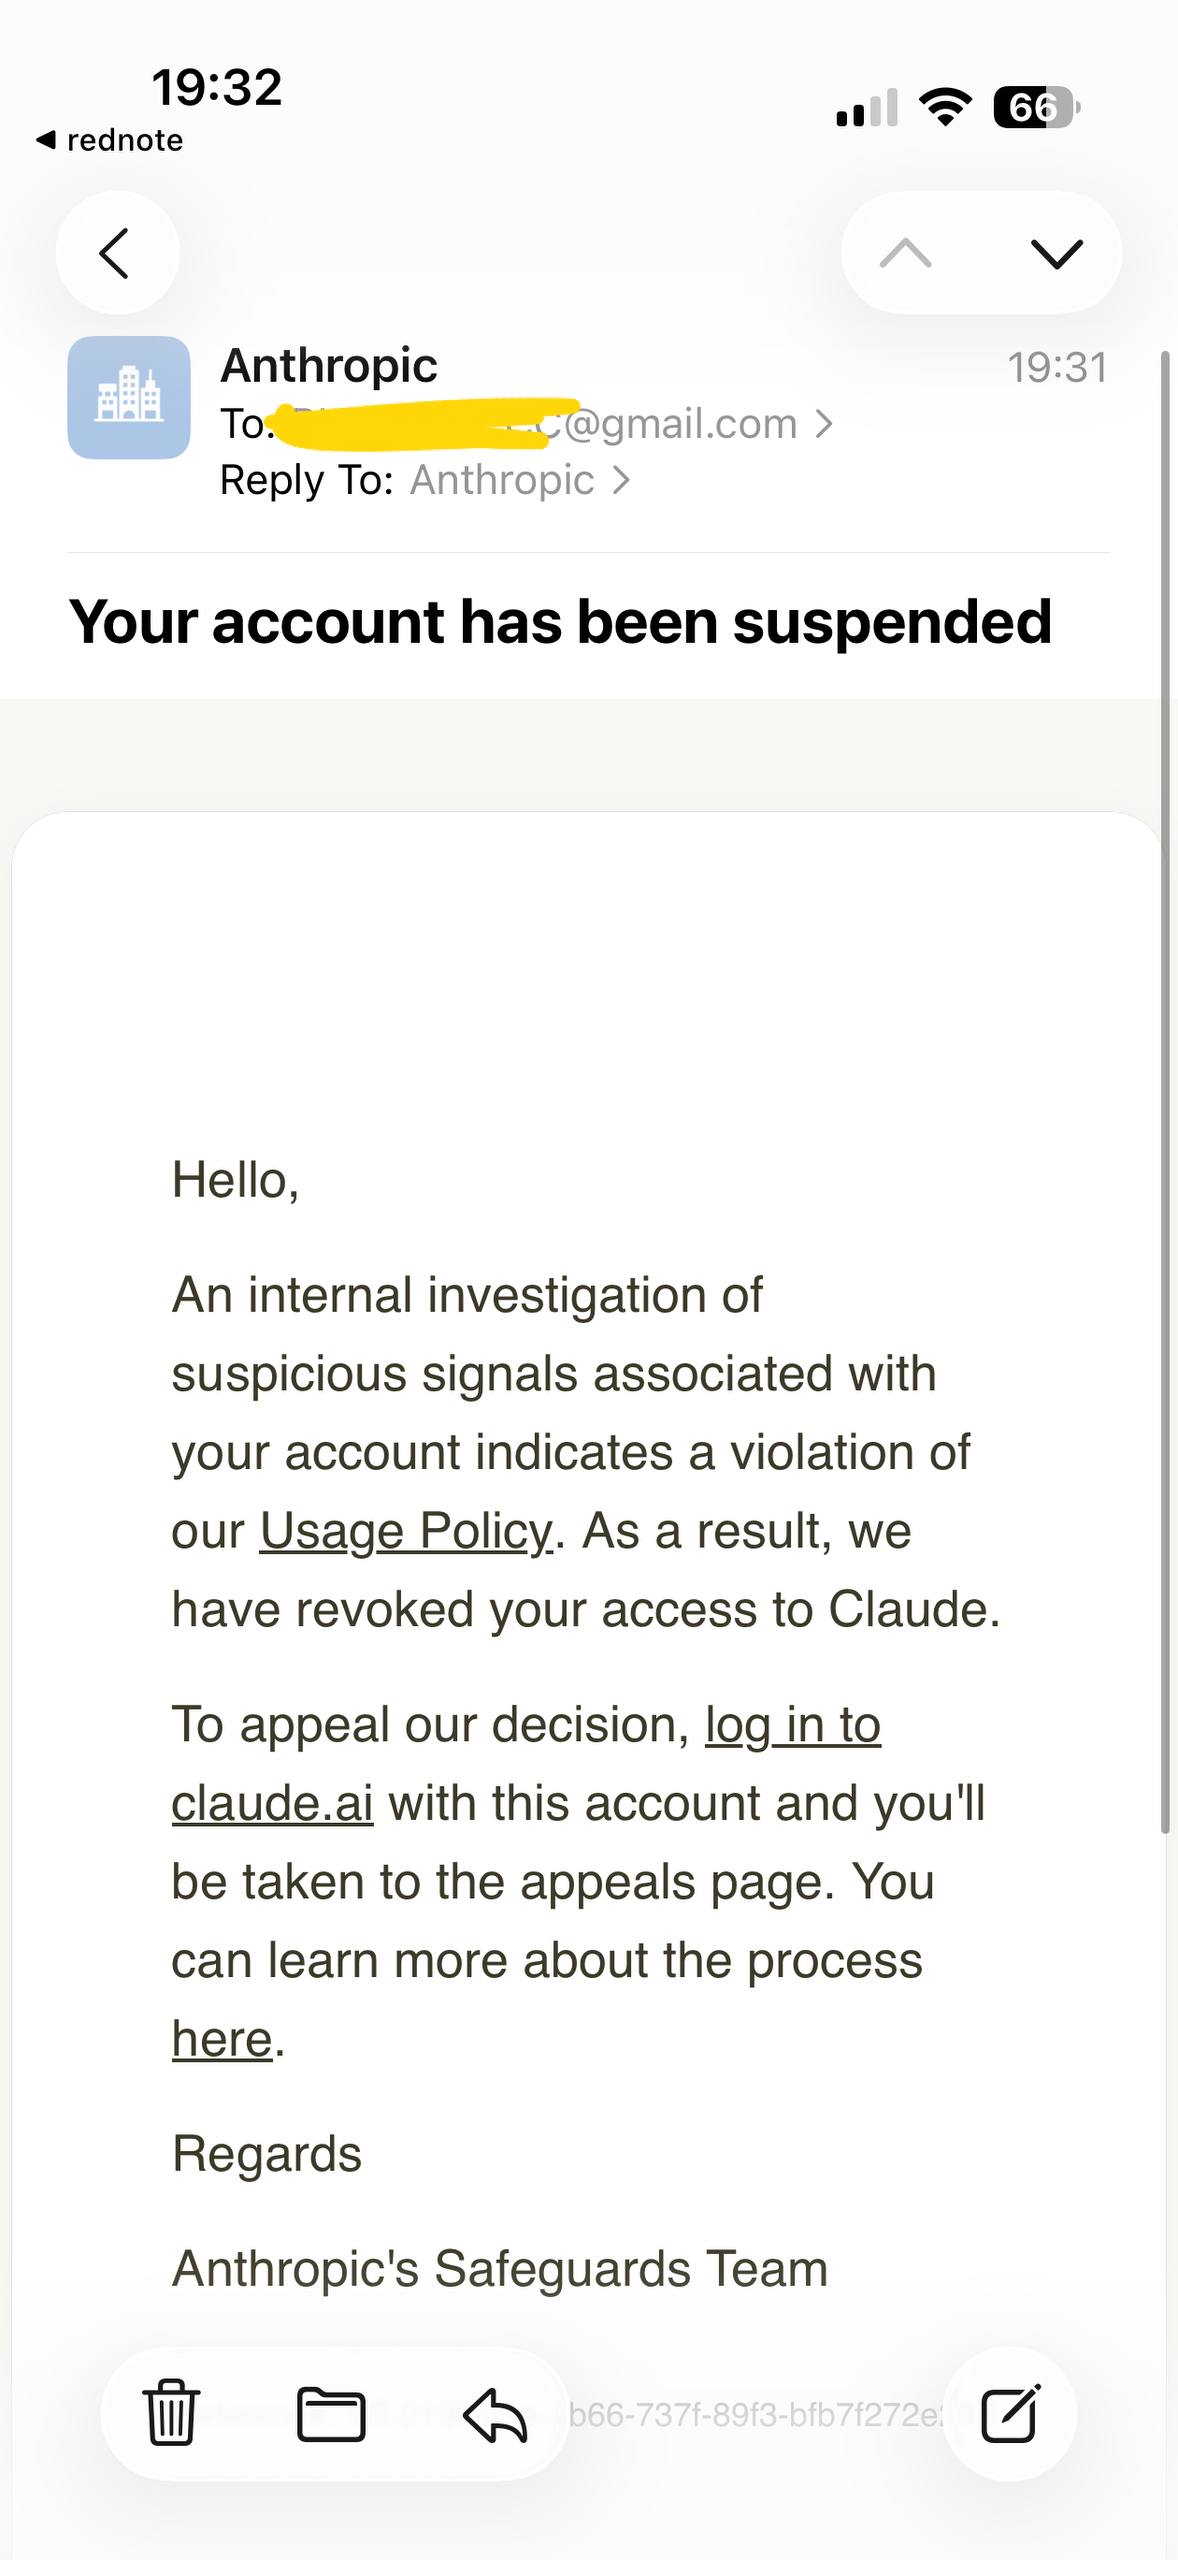Image resolution: width=1178 pixels, height=2560 pixels.
Task: Compose a new message
Action: pos(1010,2413)
